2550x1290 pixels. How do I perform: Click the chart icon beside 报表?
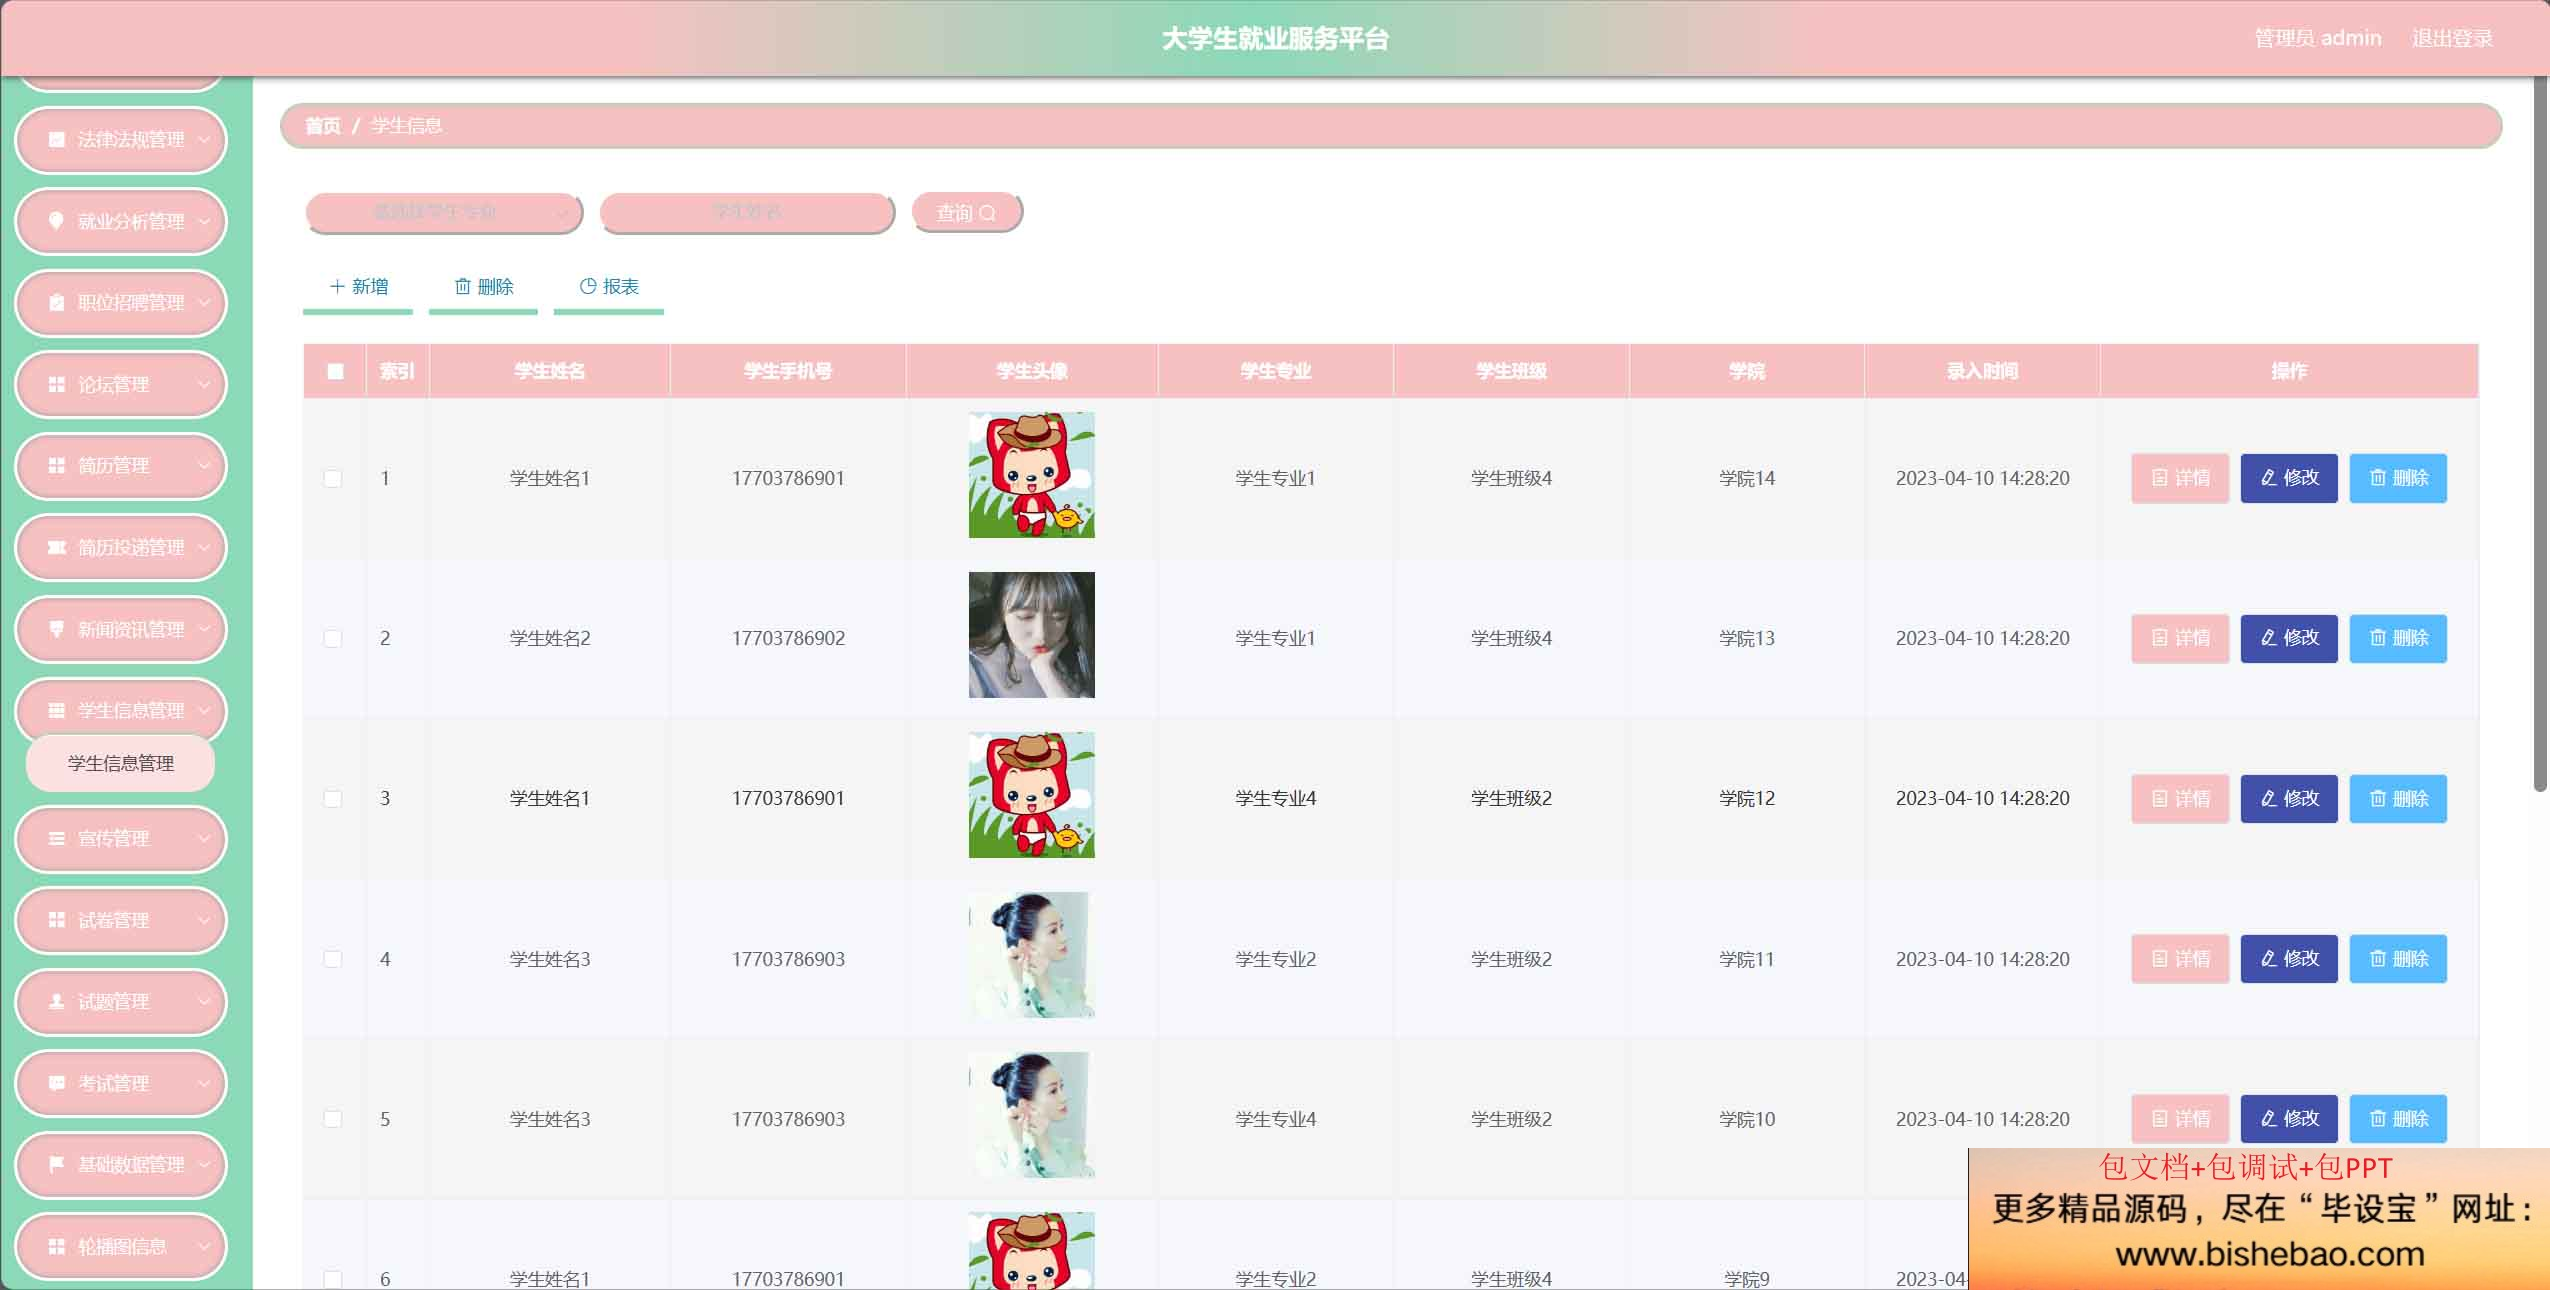pos(588,286)
